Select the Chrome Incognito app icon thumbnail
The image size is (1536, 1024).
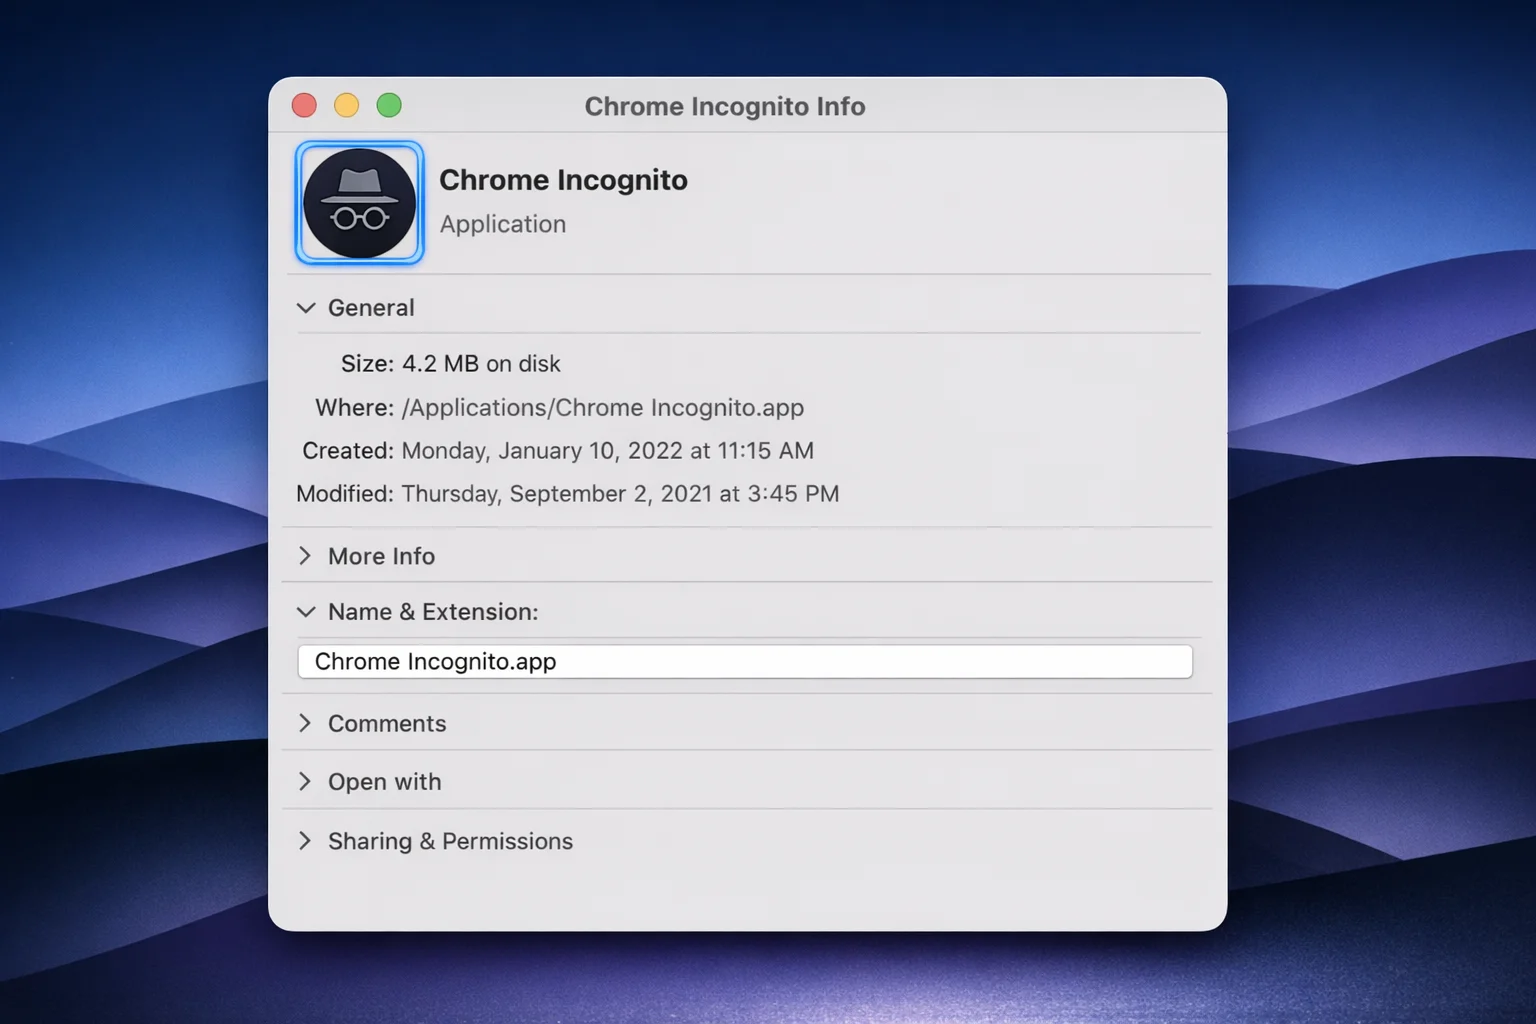pos(359,203)
